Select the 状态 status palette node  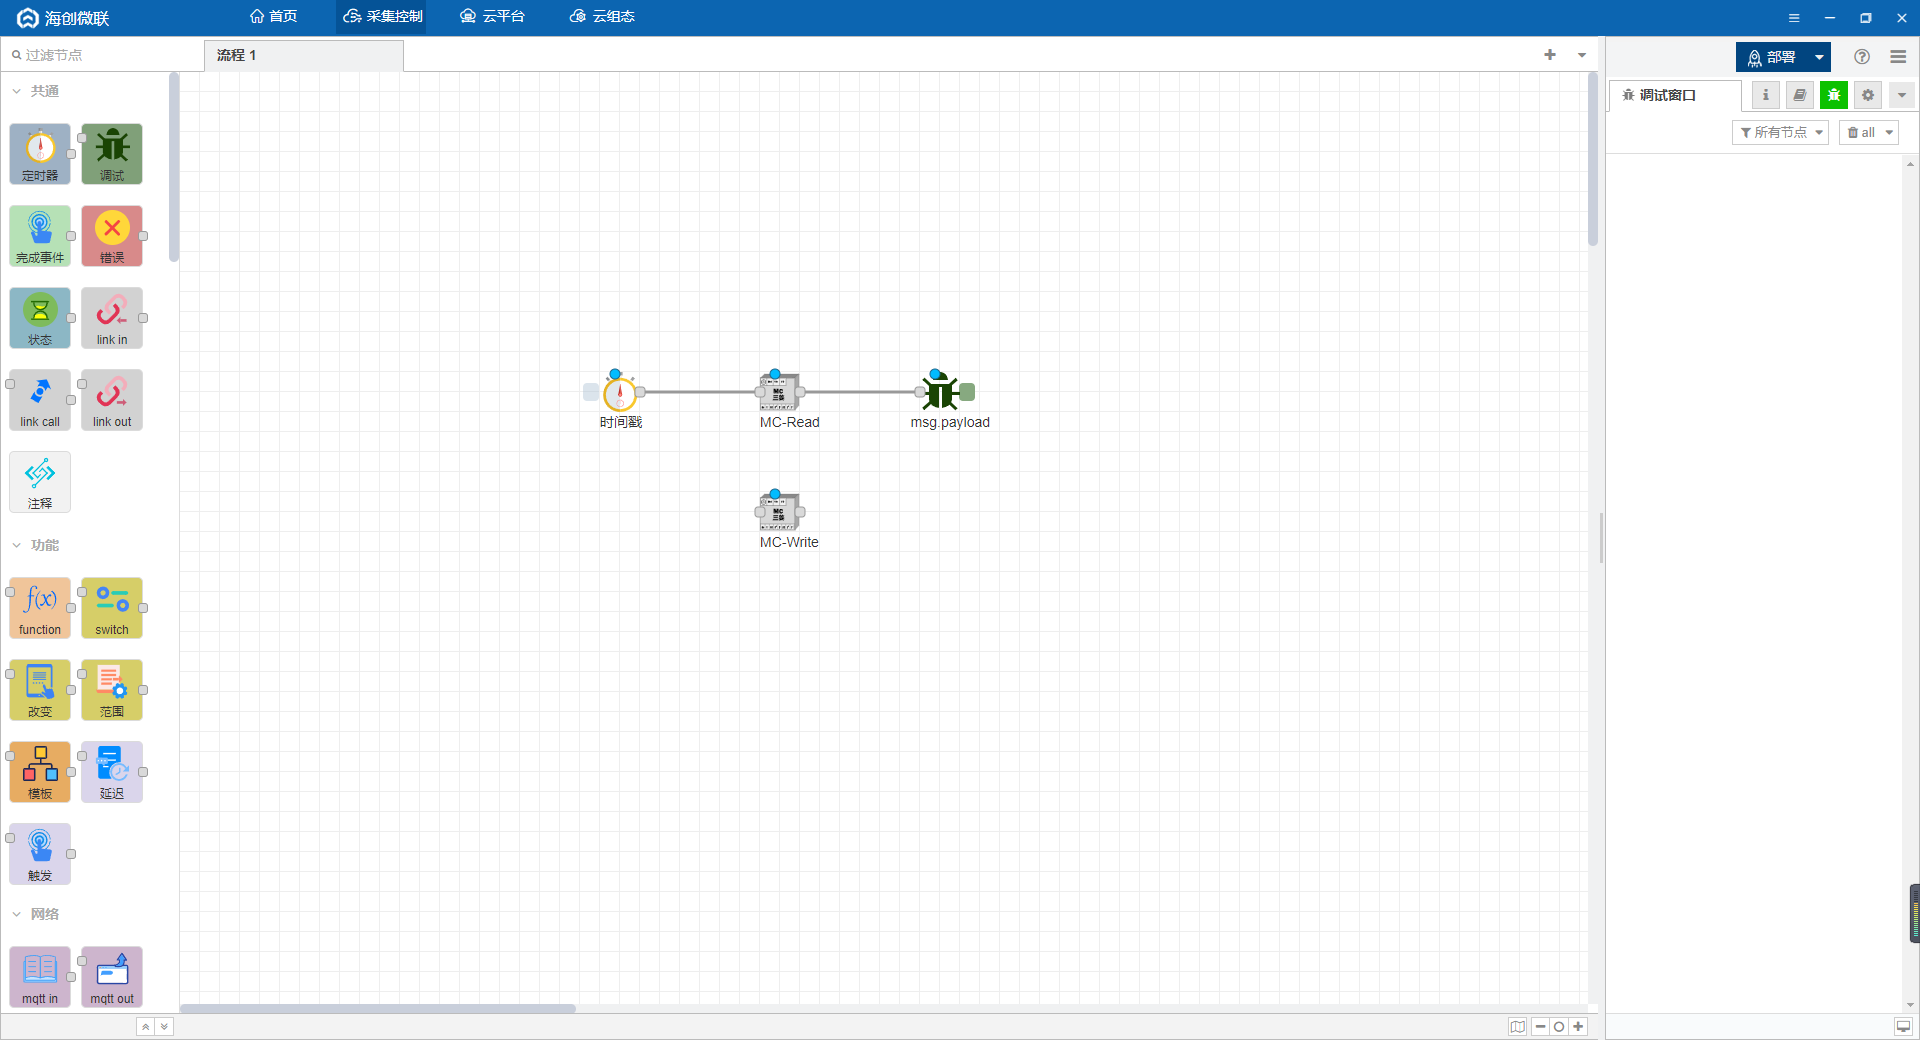40,318
